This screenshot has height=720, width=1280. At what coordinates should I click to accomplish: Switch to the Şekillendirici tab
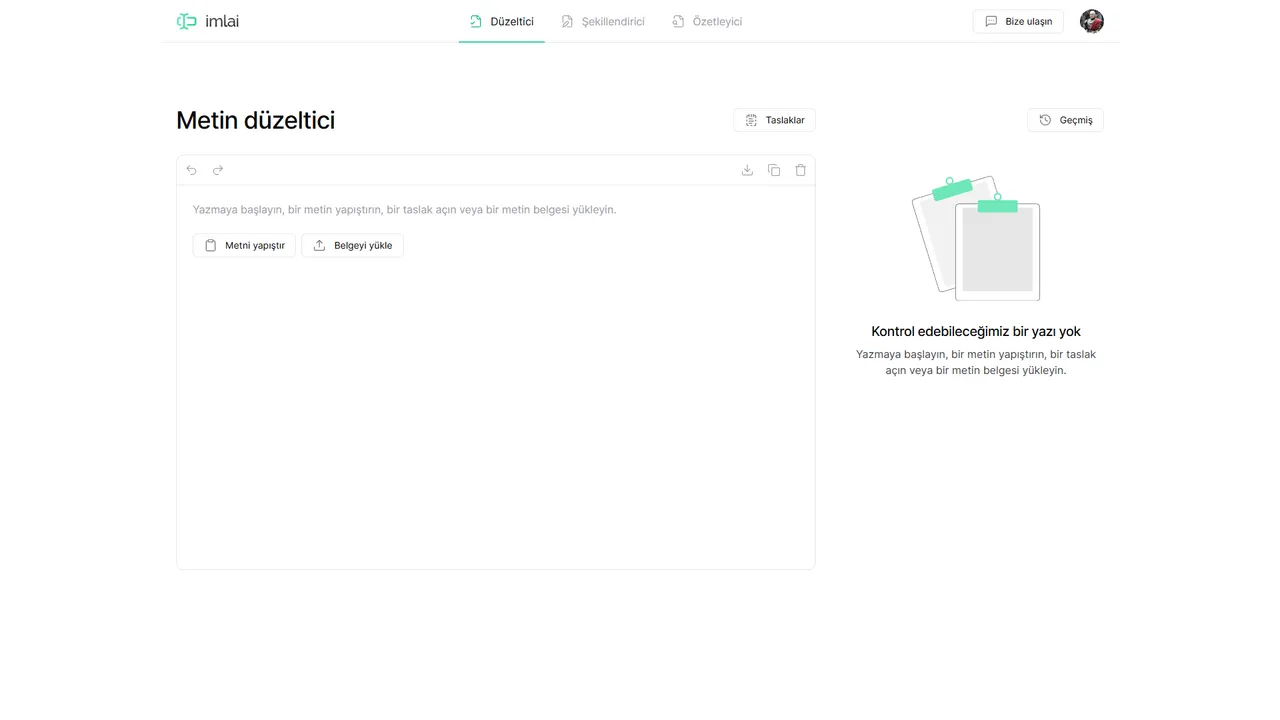(x=603, y=21)
